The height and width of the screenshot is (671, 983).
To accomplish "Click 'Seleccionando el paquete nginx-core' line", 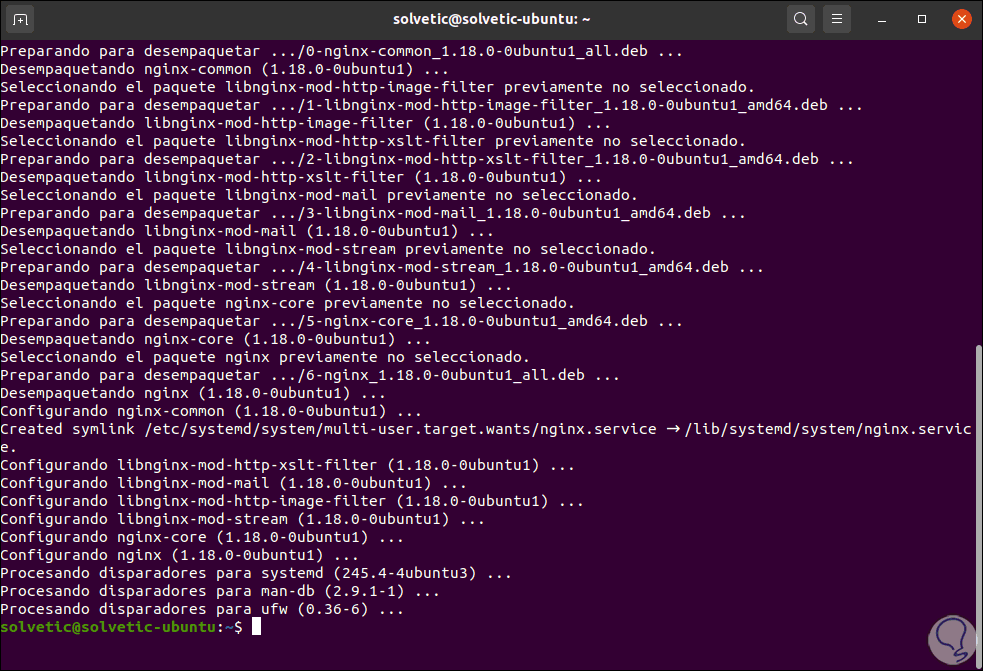I will tap(288, 303).
